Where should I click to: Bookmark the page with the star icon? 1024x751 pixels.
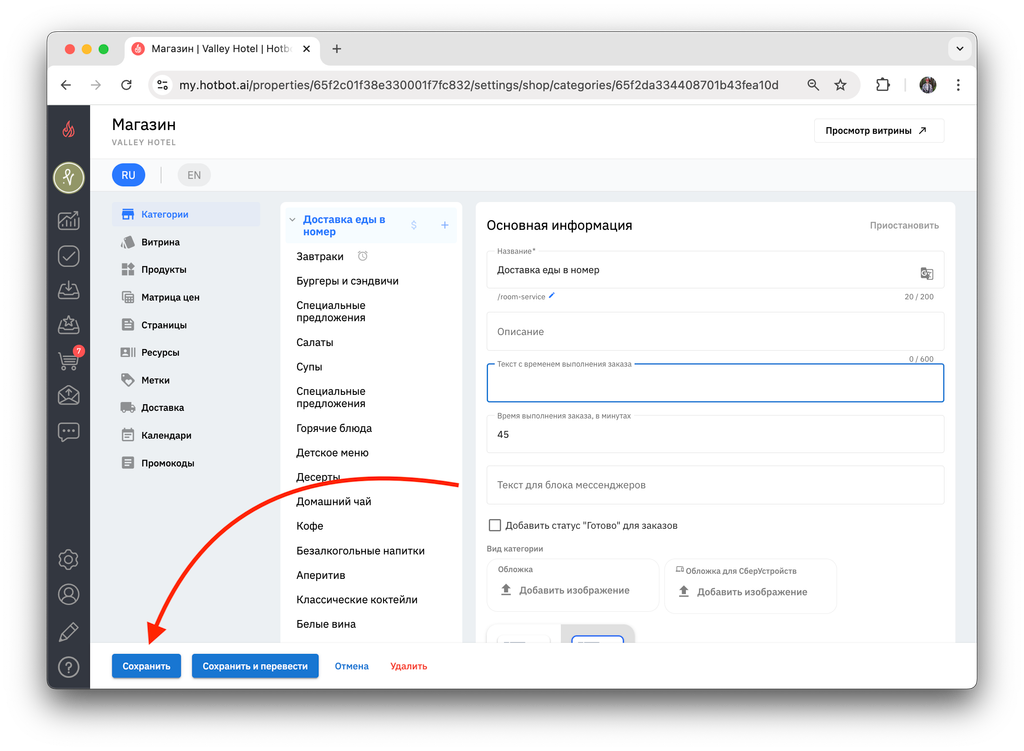point(840,85)
